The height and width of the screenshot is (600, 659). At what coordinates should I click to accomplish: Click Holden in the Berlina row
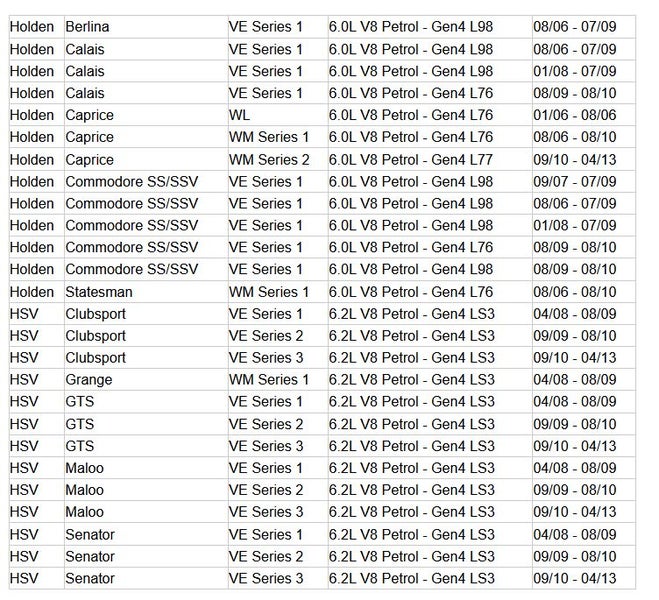point(32,27)
